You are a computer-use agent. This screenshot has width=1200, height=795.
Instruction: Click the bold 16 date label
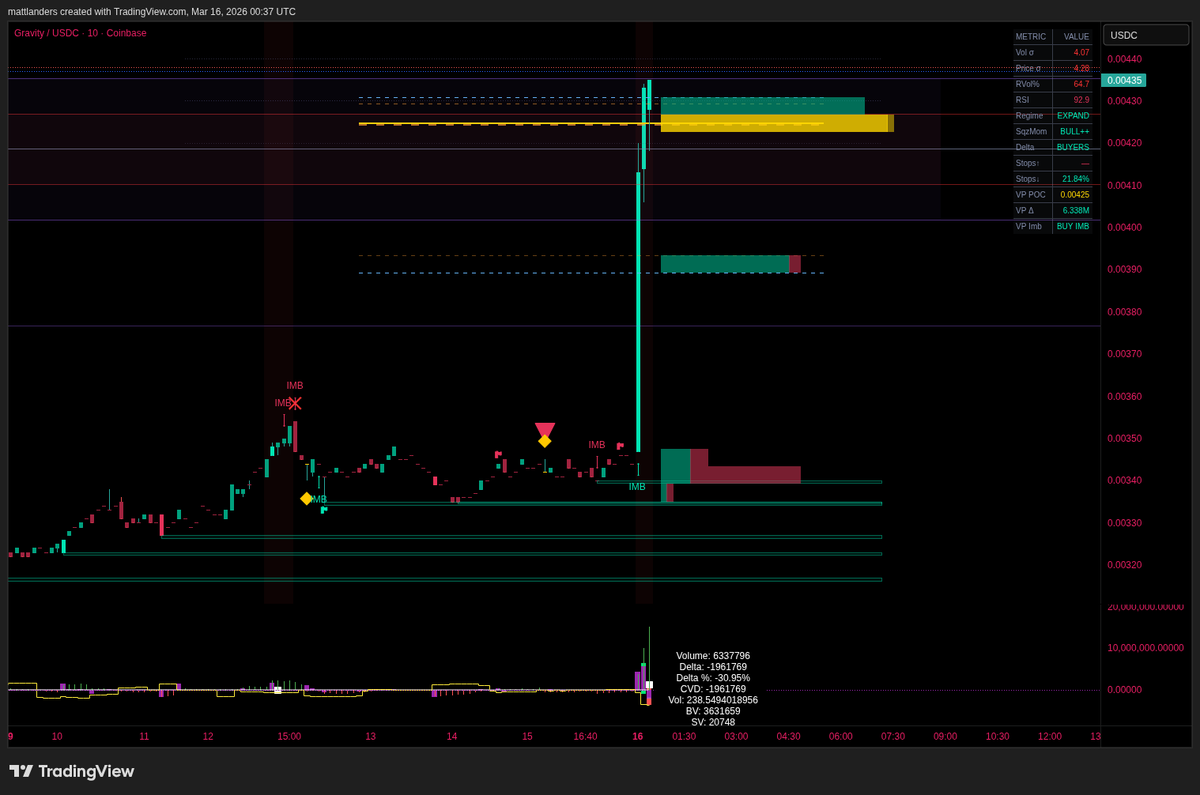638,737
